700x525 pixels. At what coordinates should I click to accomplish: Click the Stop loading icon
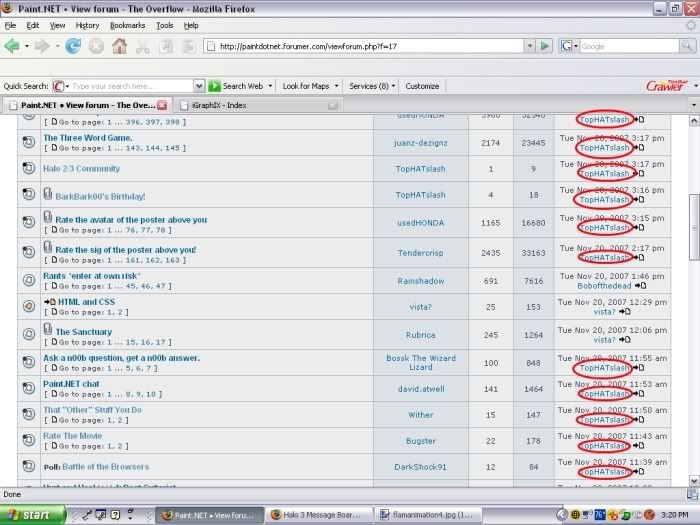tap(96, 46)
